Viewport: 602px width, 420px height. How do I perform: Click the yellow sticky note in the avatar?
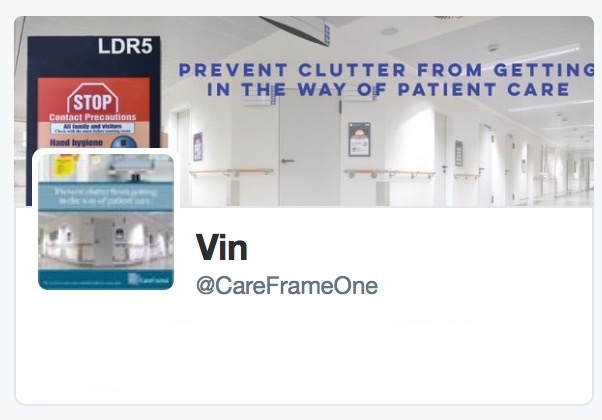66,165
